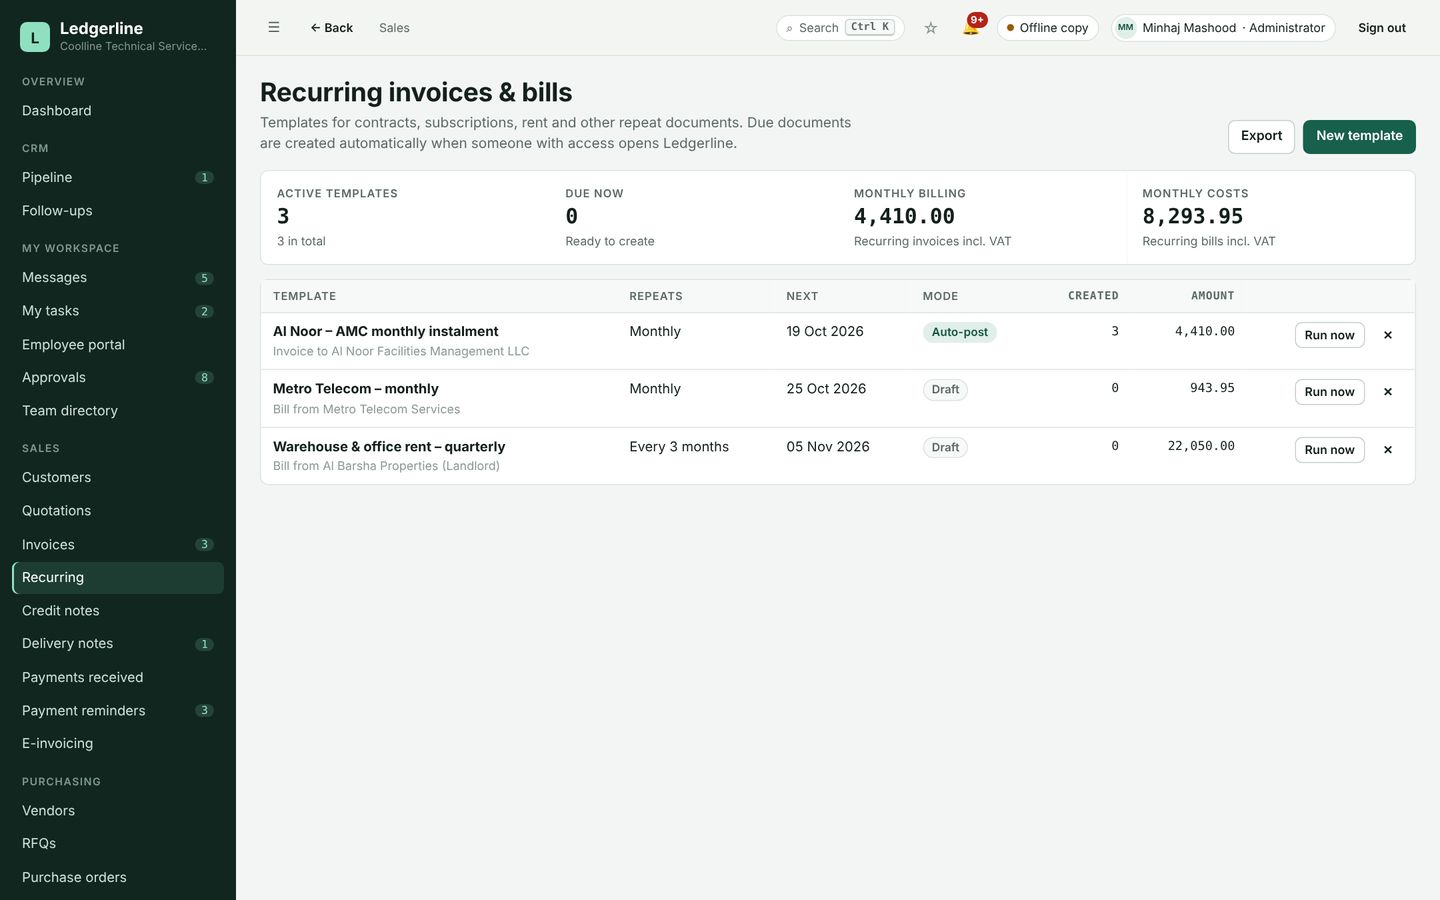Select the Warehouse & office rent – quarterly row

838,456
